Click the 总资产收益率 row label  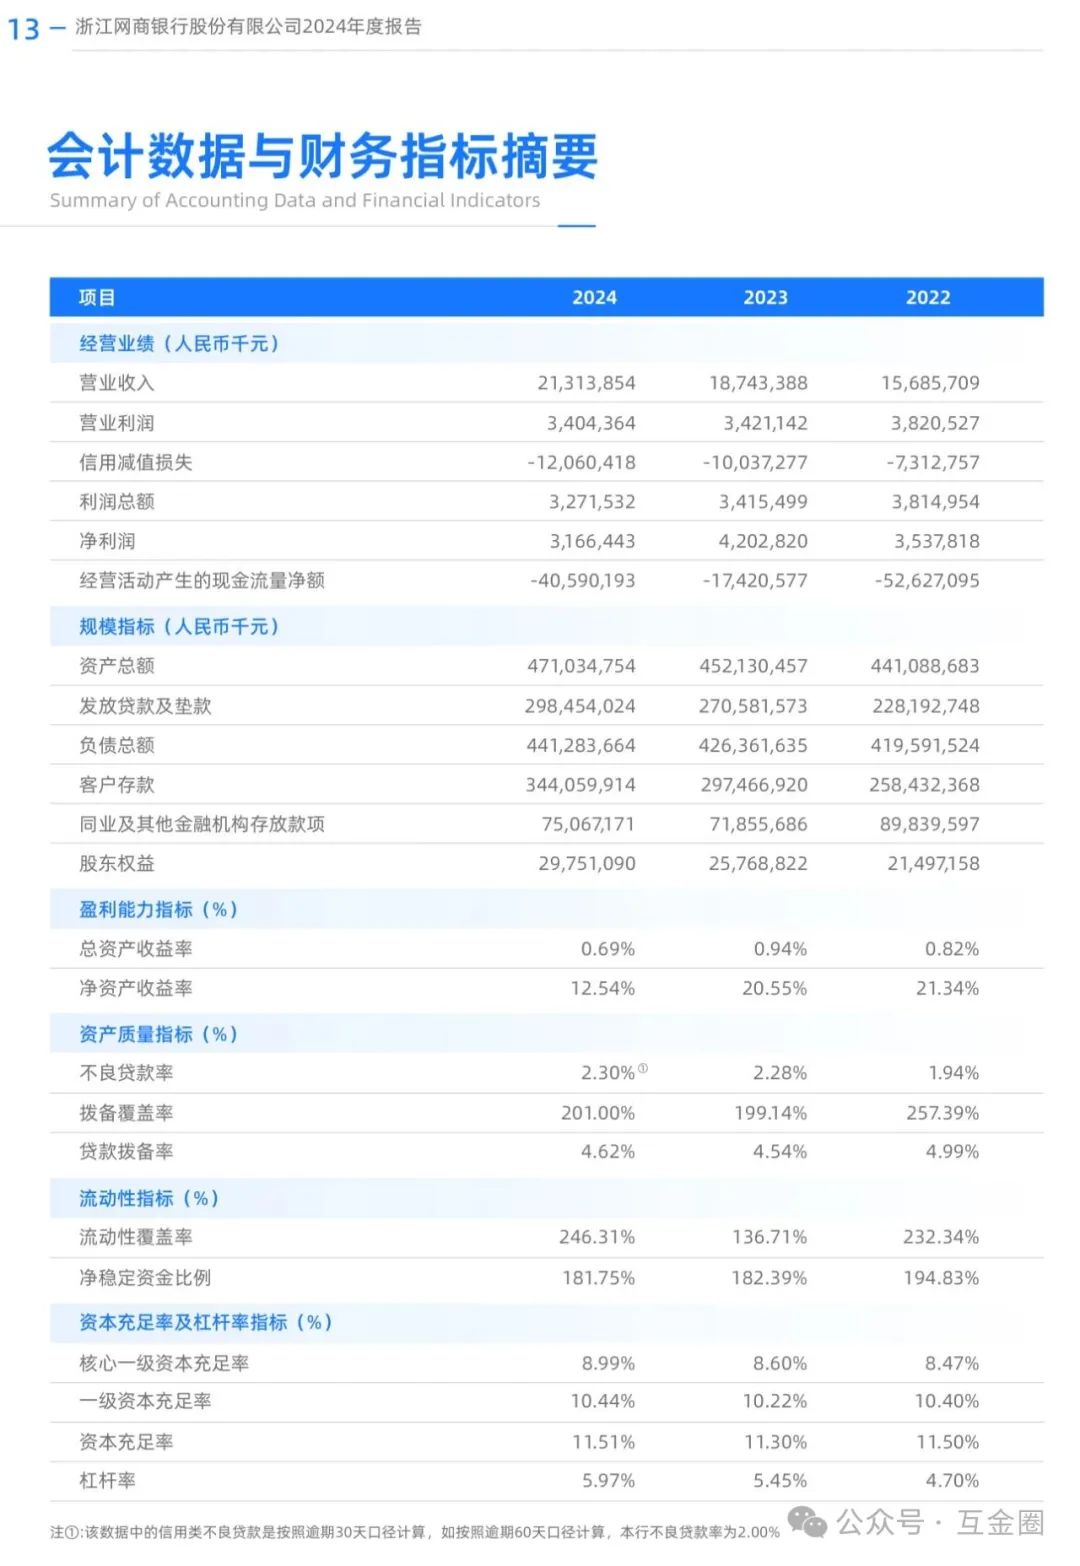(x=136, y=949)
